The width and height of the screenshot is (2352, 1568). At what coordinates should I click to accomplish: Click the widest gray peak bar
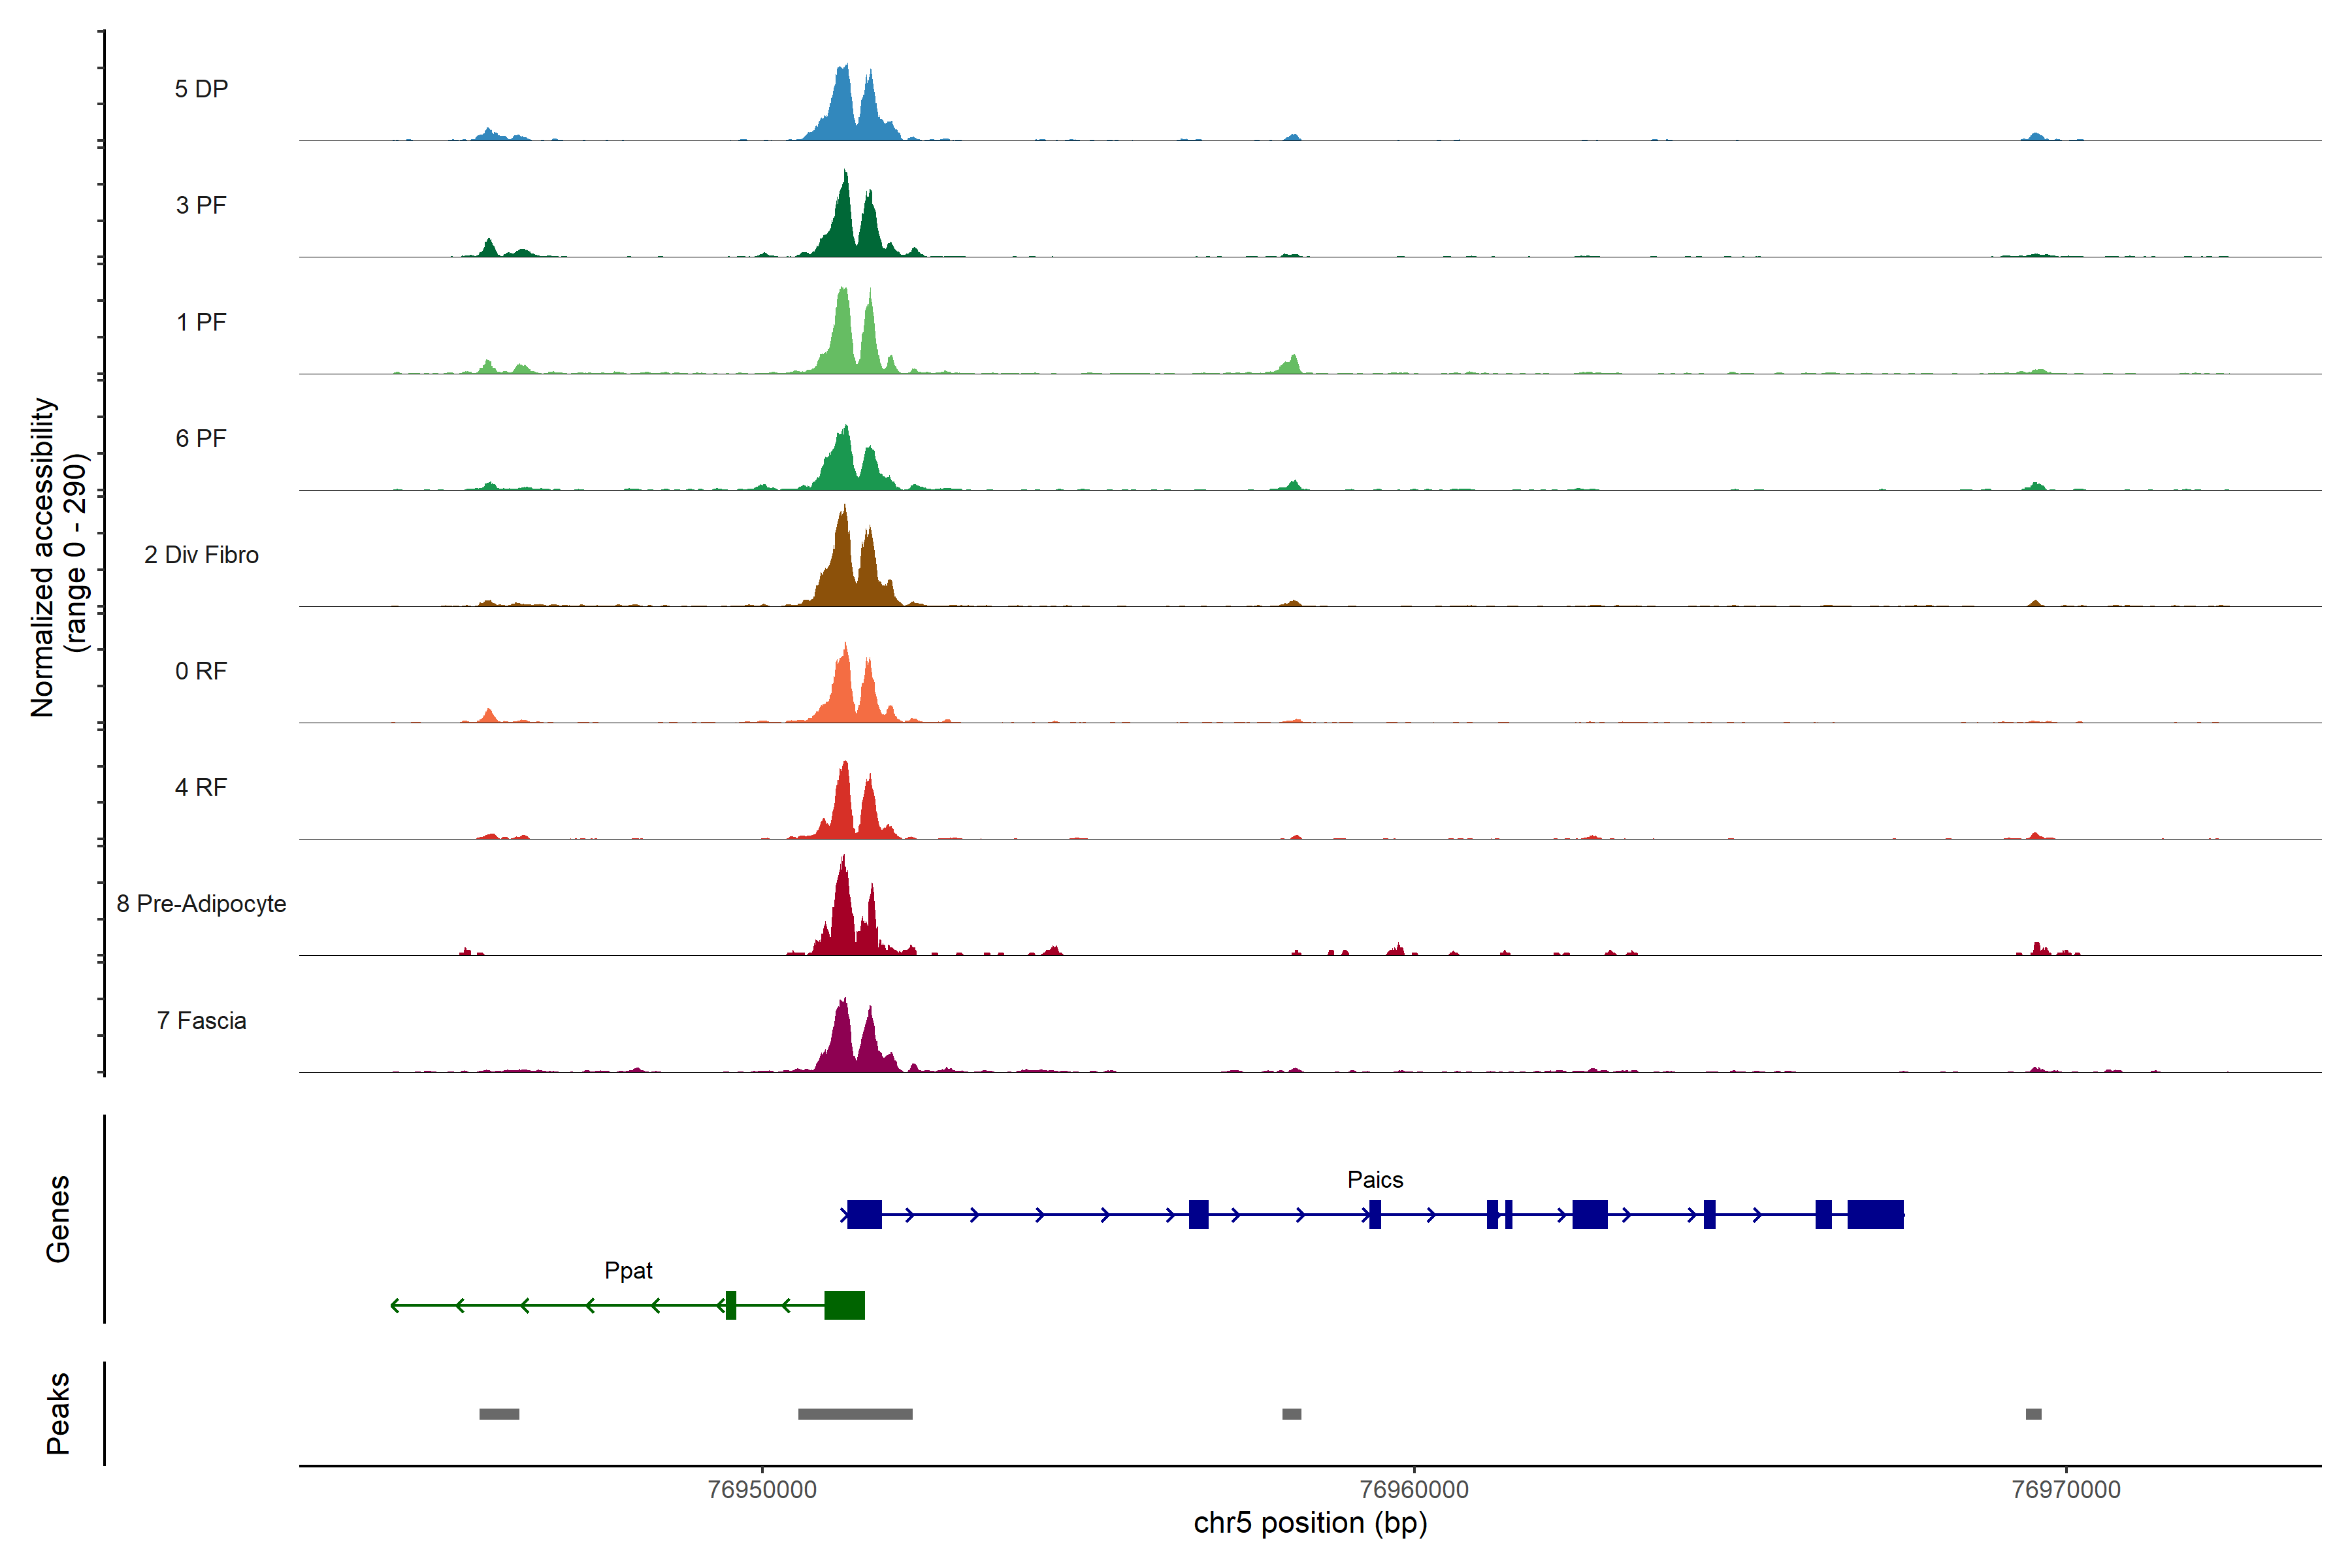coord(855,1414)
